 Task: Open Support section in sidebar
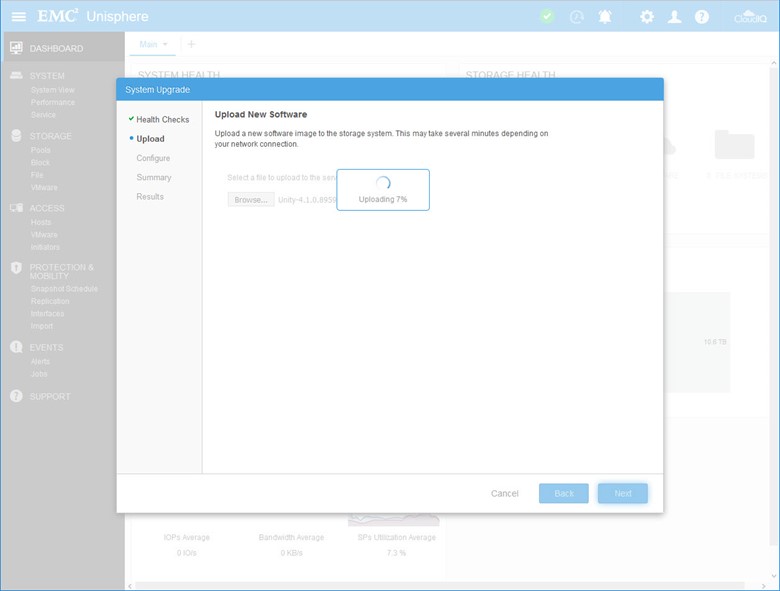[50, 396]
